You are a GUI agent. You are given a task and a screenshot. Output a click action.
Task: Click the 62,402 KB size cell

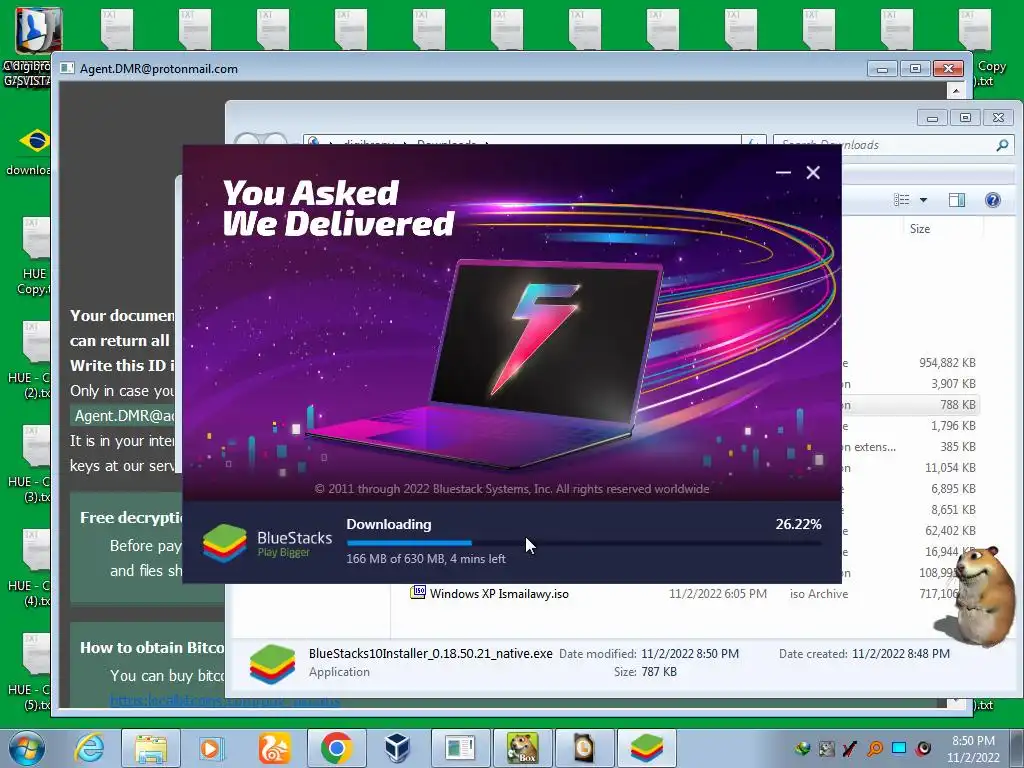click(x=950, y=531)
